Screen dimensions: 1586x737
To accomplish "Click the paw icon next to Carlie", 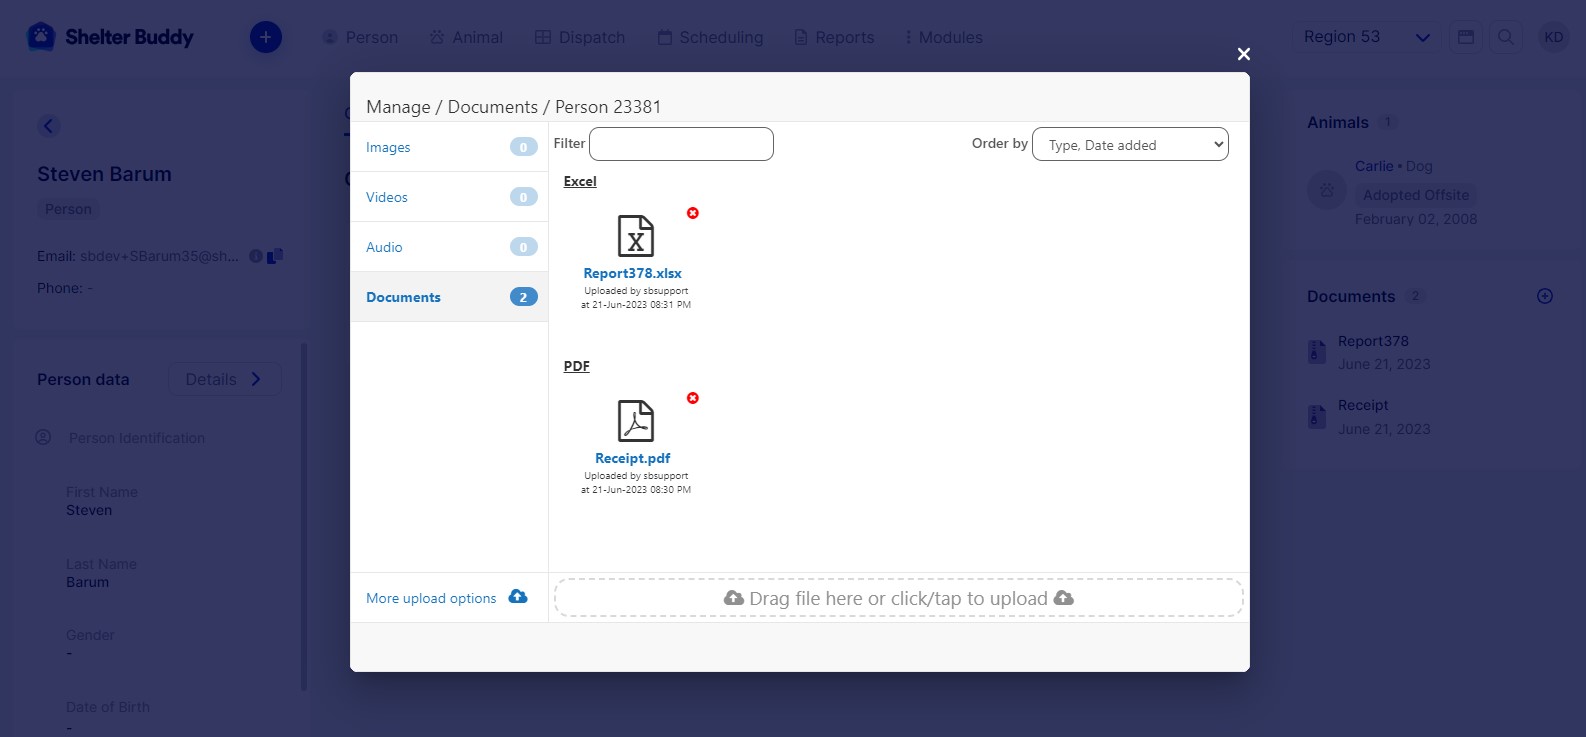I will pyautogui.click(x=1326, y=190).
